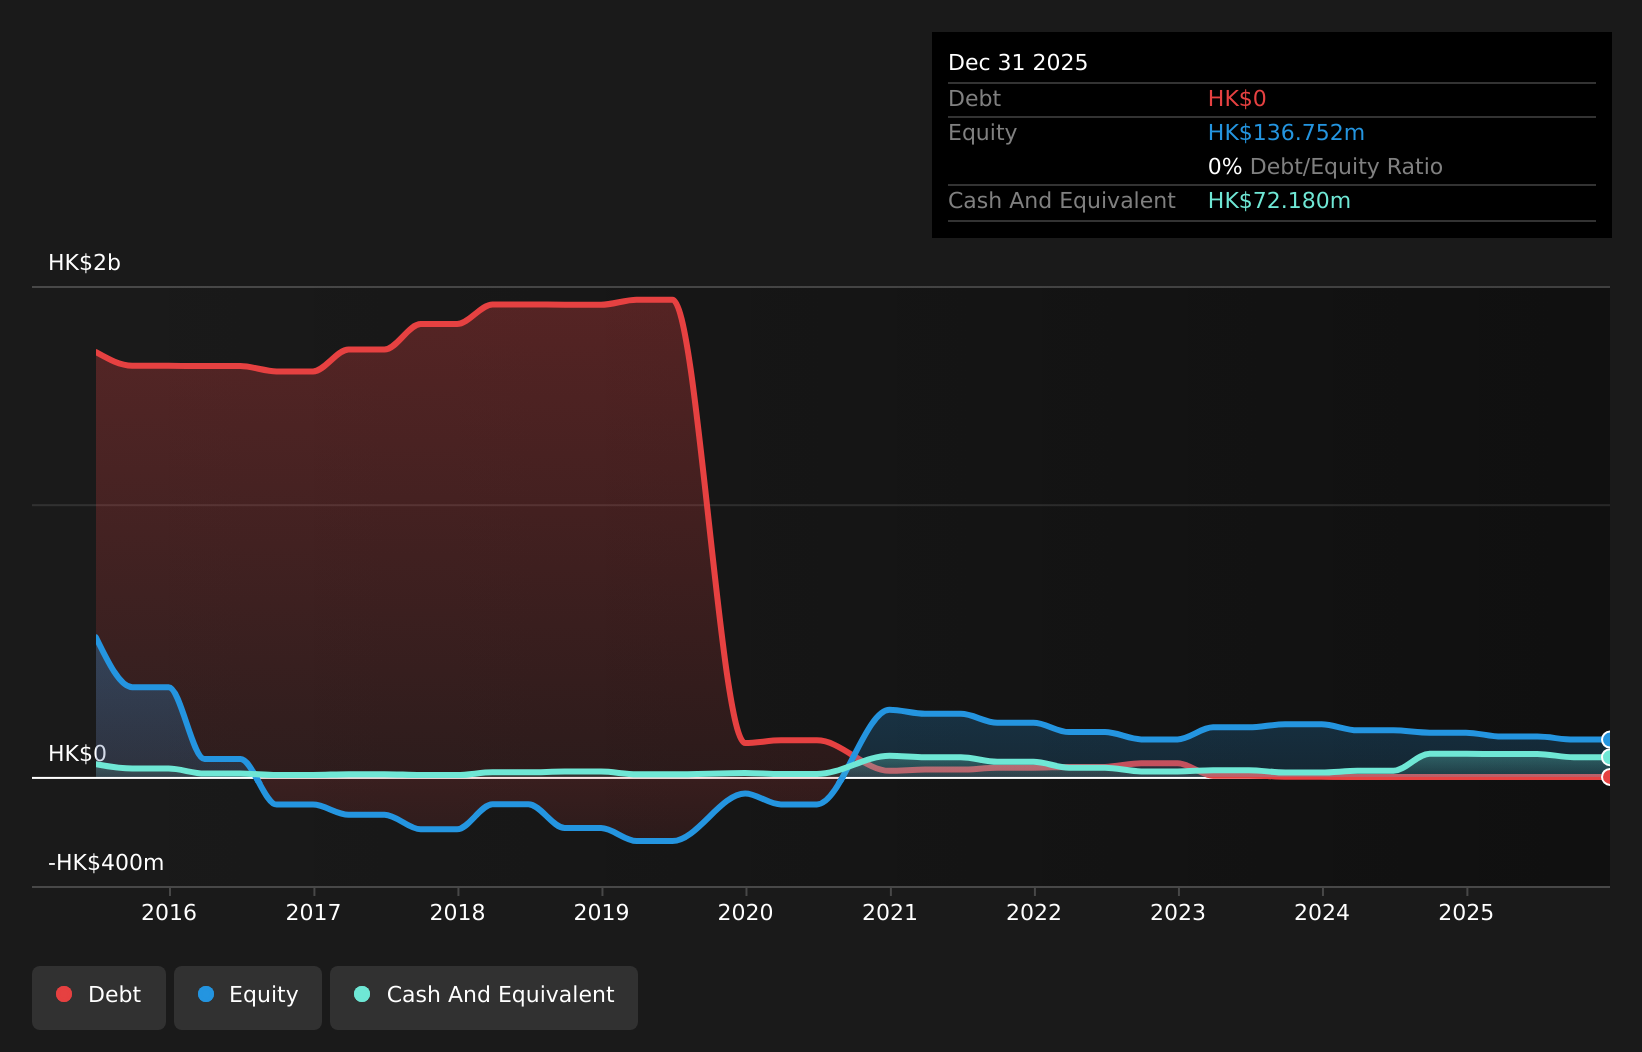Click the Dec 31 2025 tooltip date
Viewport: 1642px width, 1052px height.
(1018, 63)
